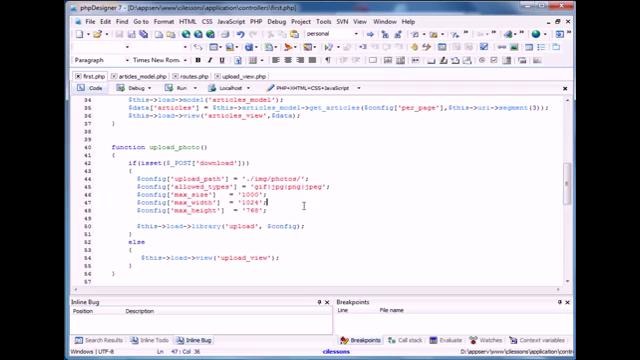Expand the Open folder dropdown arrow
This screenshot has height=360, width=640.
pos(107,34)
